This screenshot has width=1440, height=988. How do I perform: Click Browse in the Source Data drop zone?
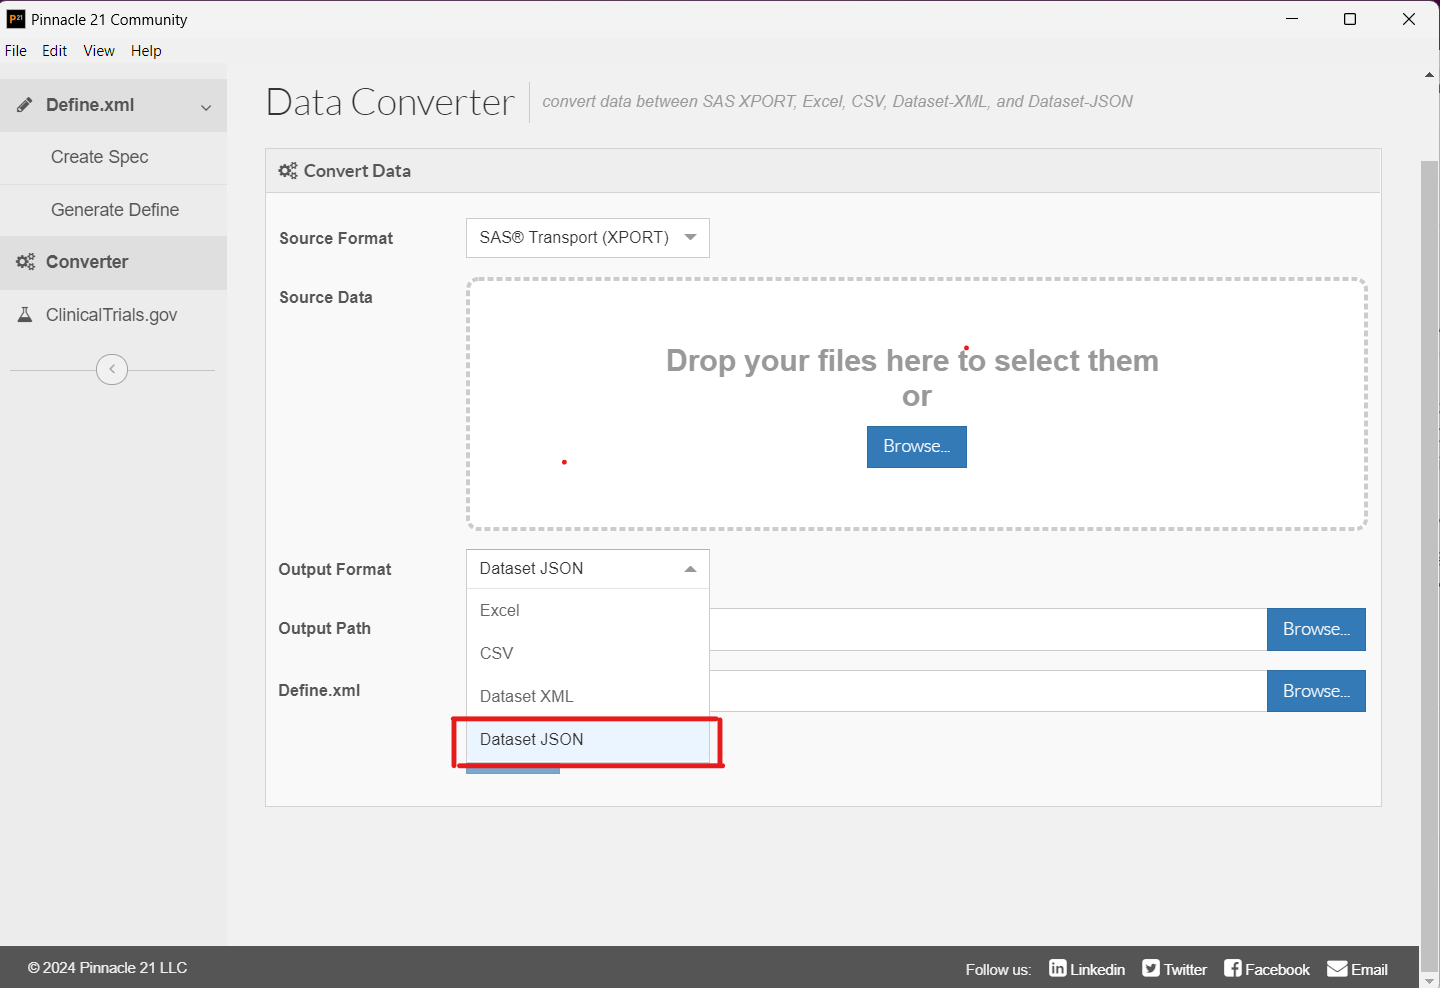(x=917, y=447)
